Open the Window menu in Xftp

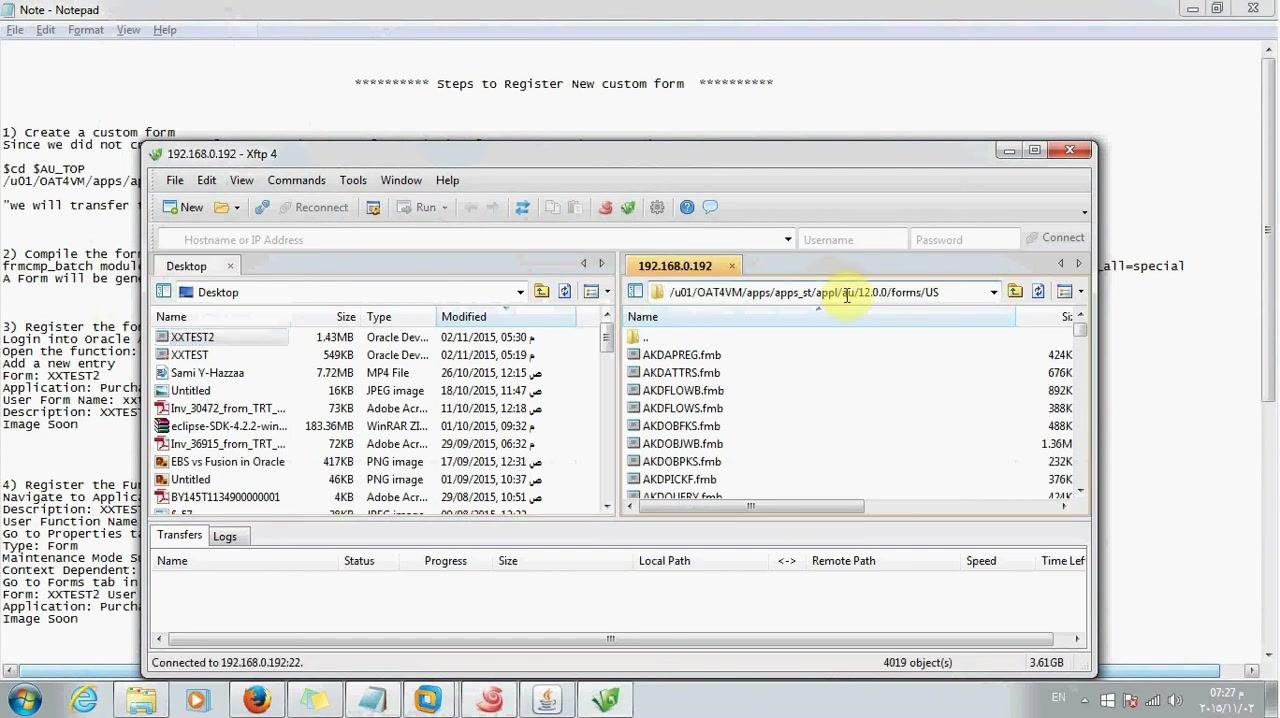pyautogui.click(x=401, y=181)
